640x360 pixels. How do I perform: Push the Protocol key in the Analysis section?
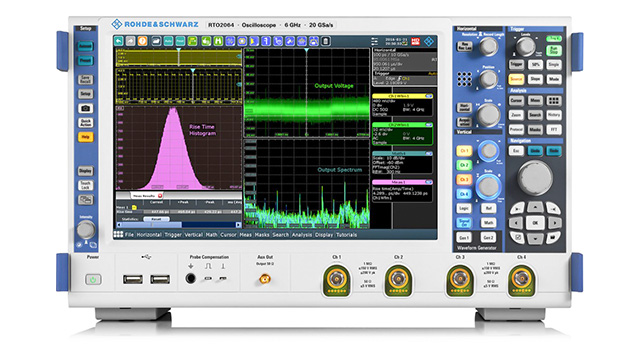tap(516, 129)
